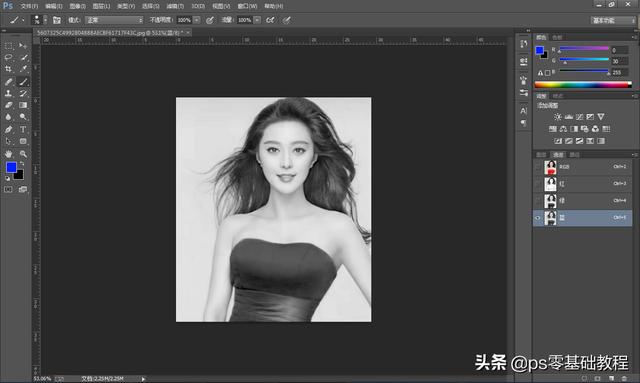Viewport: 640px width, 383px height.
Task: Open flow slider dropdown arrow
Action: pos(257,20)
